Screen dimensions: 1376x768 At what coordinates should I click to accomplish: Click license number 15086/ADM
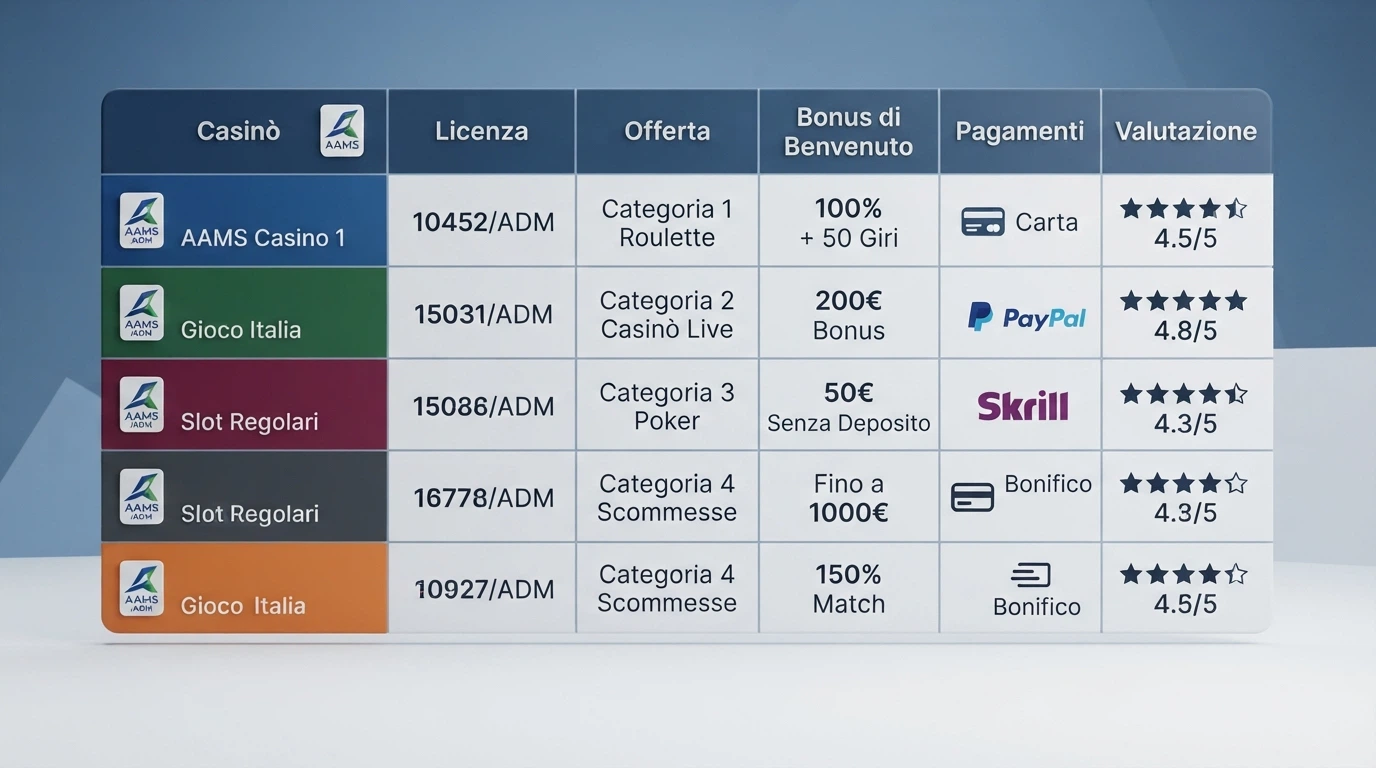(x=484, y=406)
